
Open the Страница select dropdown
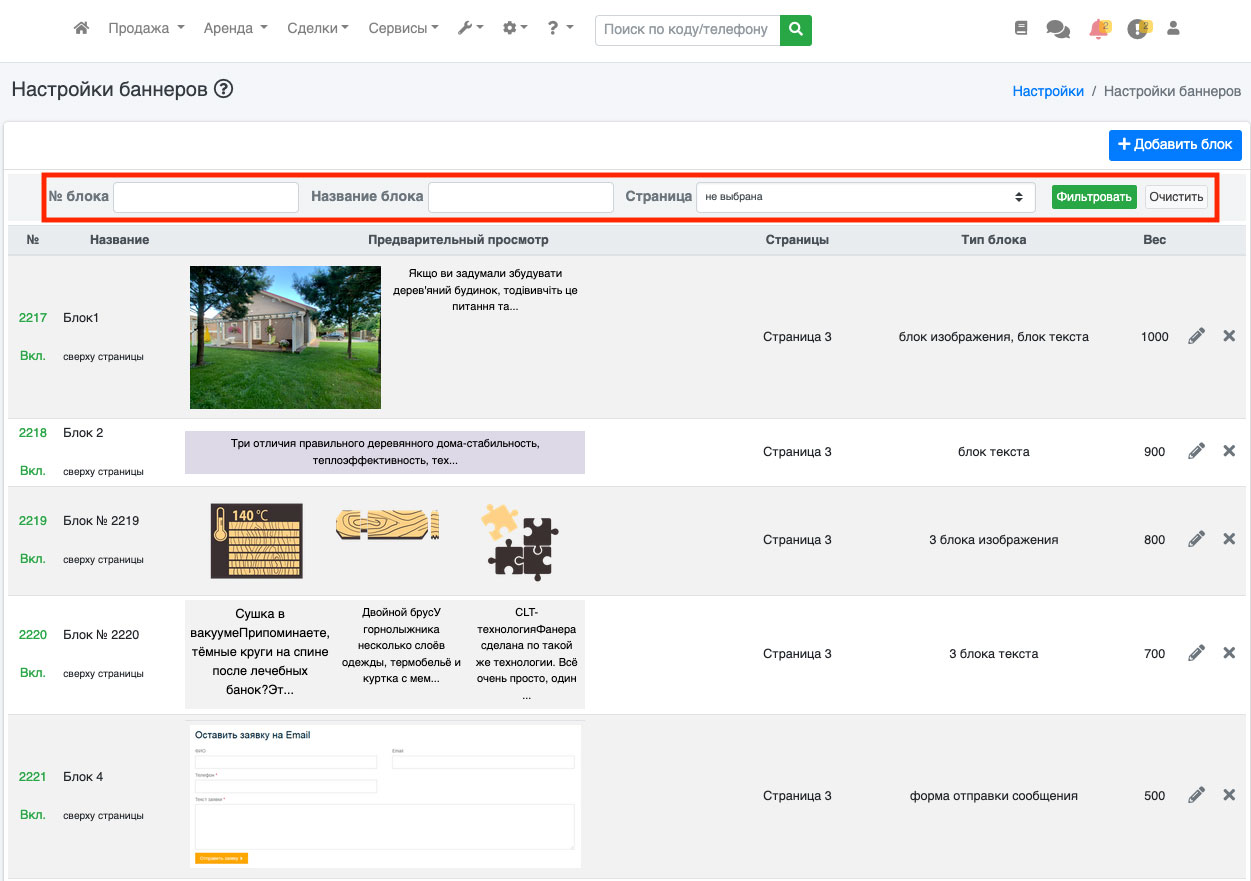pyautogui.click(x=866, y=197)
